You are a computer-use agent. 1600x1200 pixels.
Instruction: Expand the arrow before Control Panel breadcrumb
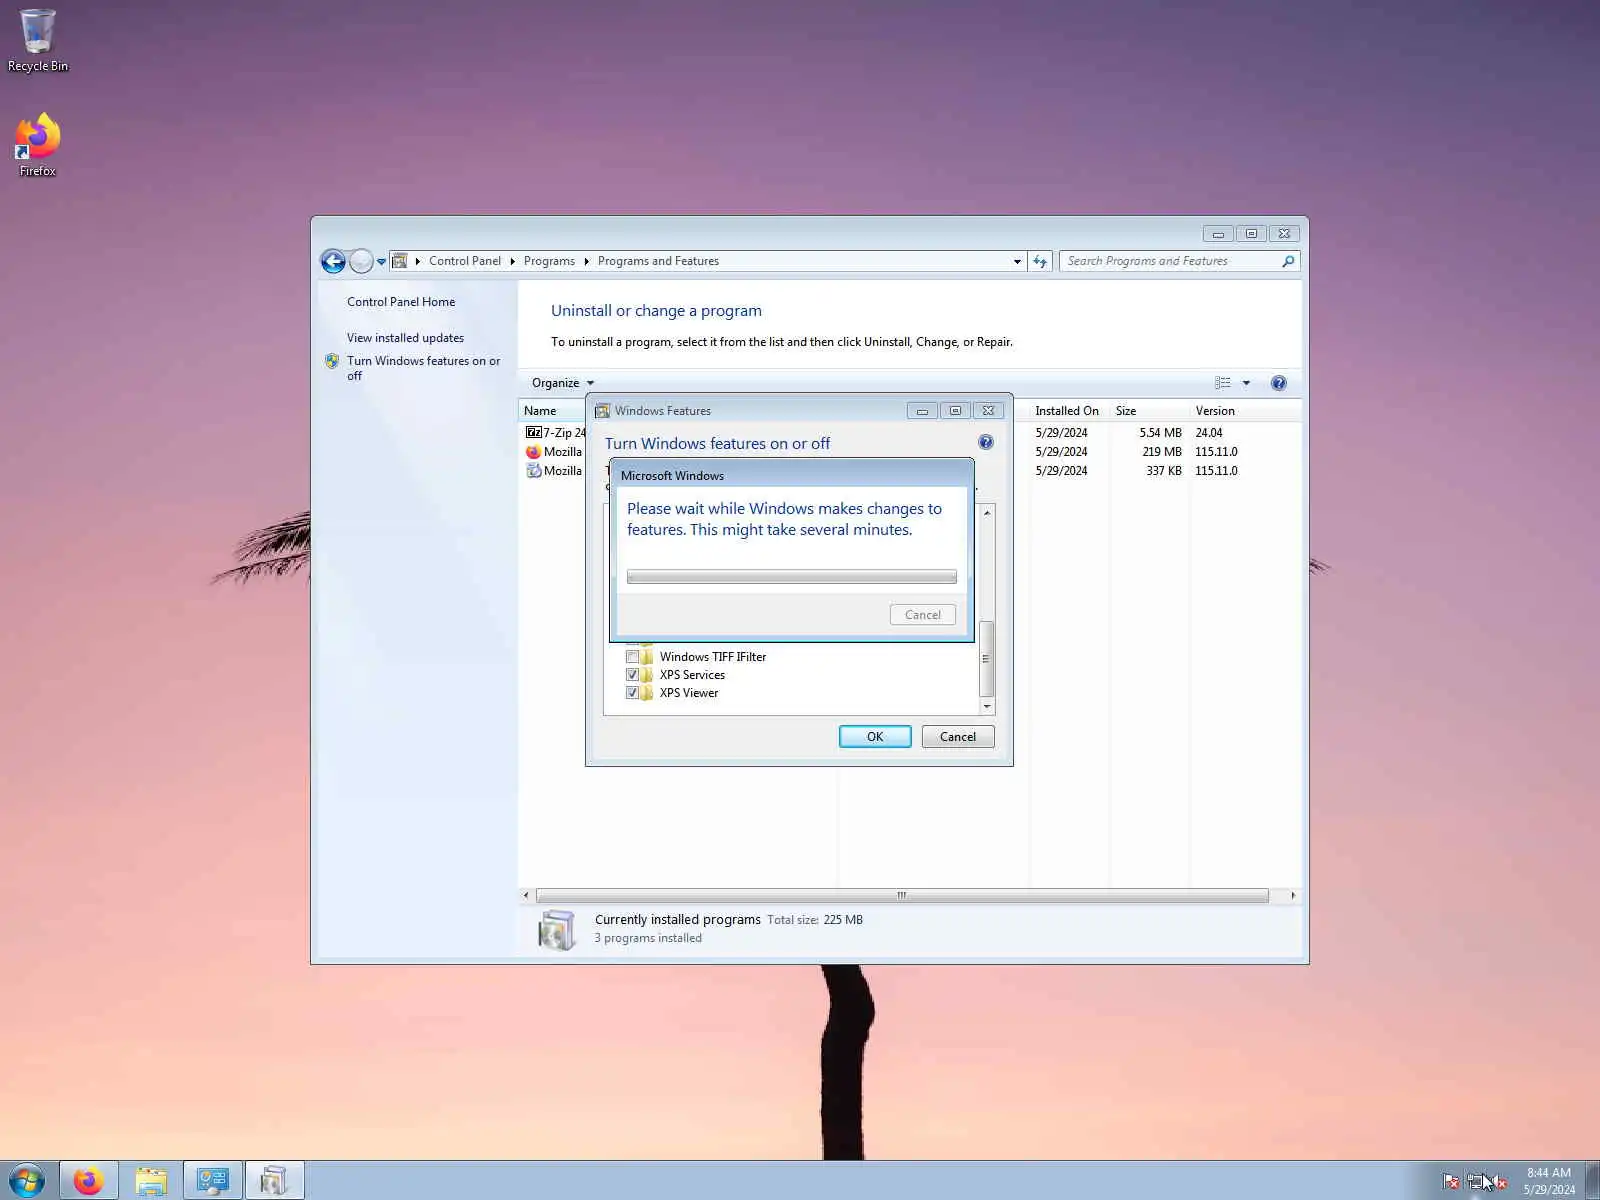pyautogui.click(x=418, y=261)
